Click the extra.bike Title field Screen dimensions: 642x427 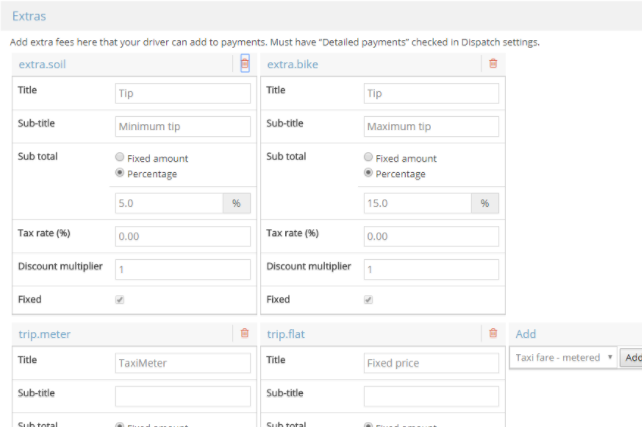[x=431, y=93]
